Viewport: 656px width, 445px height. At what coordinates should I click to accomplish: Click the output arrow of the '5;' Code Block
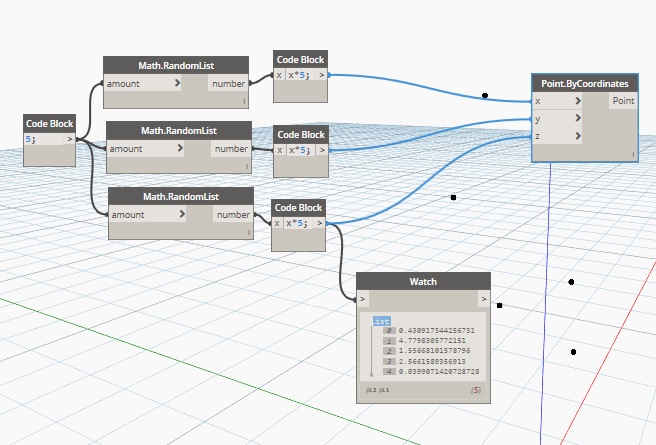point(68,140)
